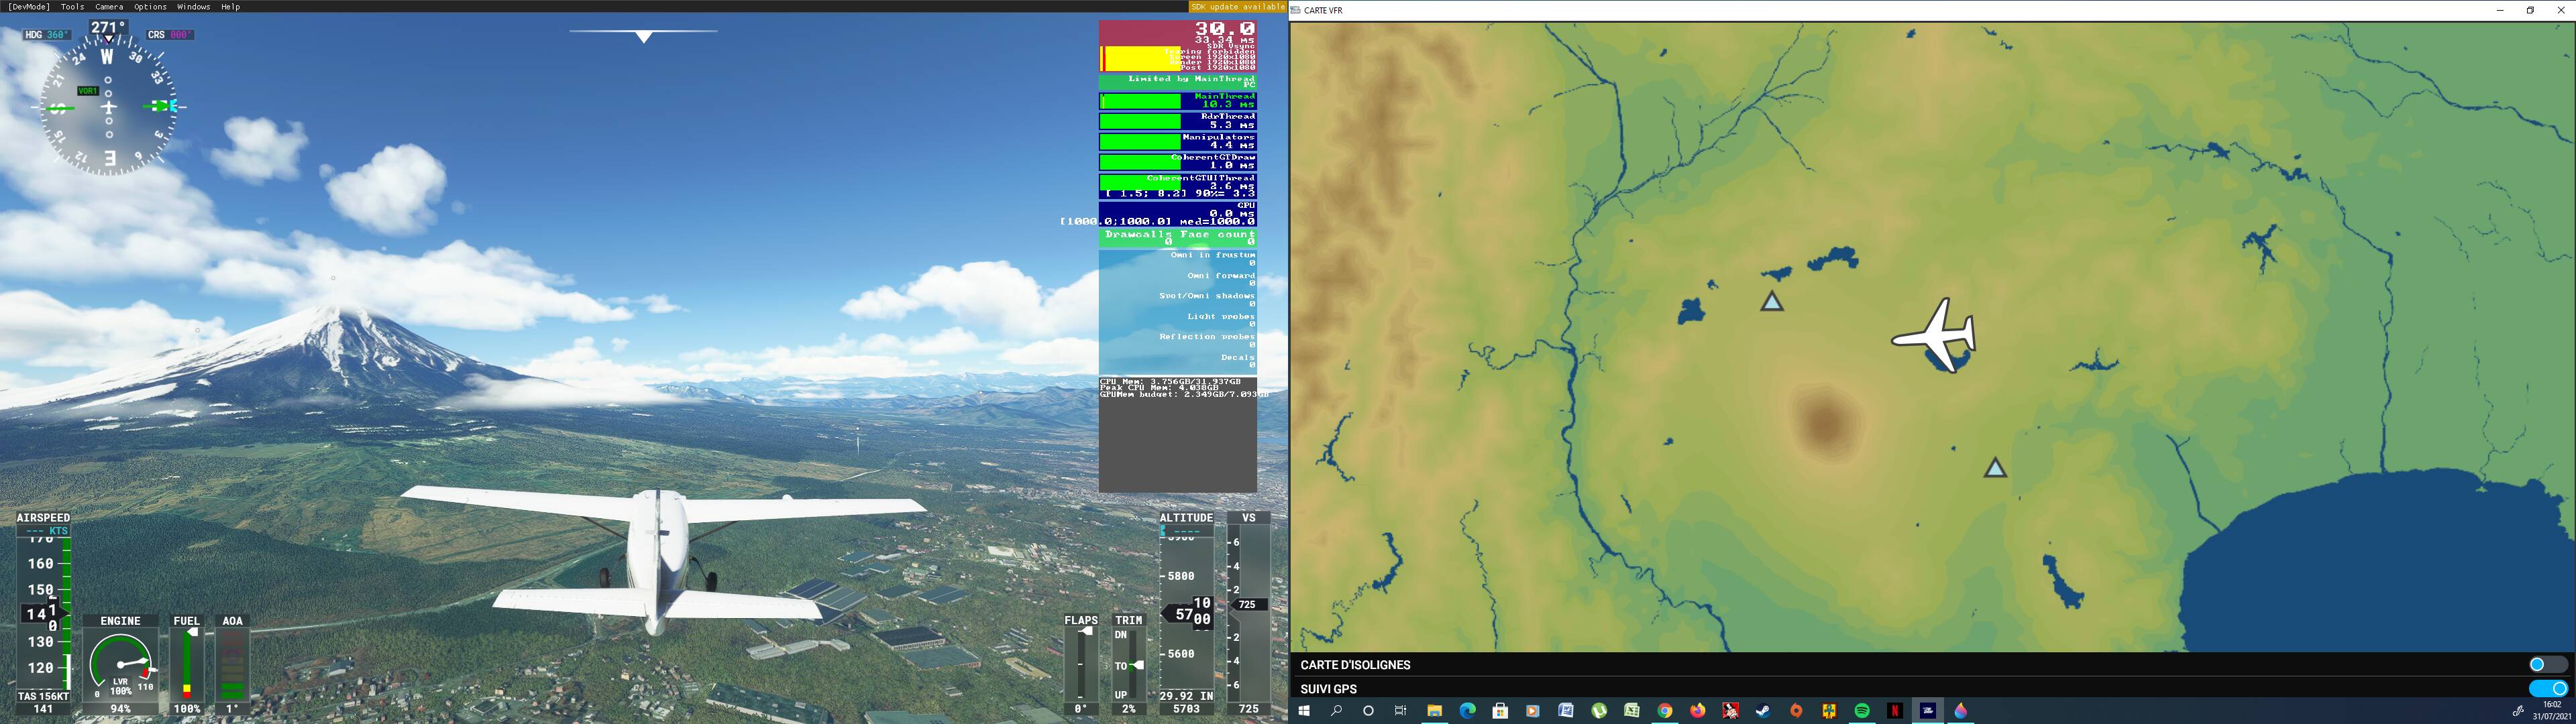Switch to Google Chrome in taskbar
This screenshot has height=724, width=2576.
(1665, 711)
